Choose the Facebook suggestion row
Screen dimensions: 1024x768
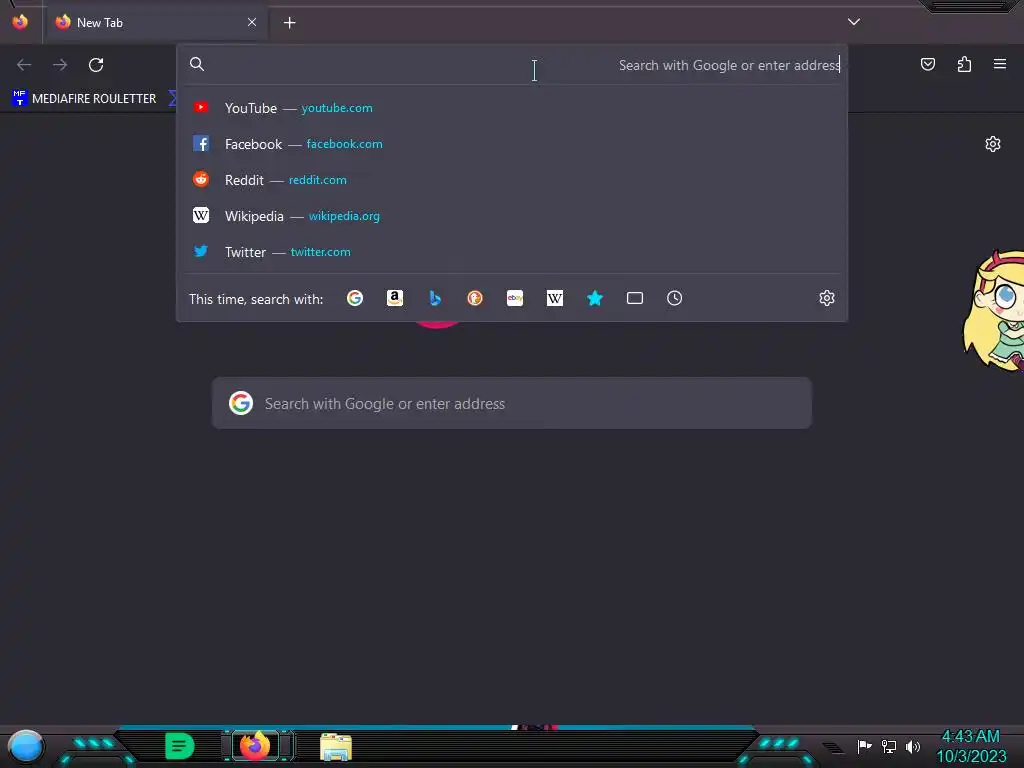512,144
